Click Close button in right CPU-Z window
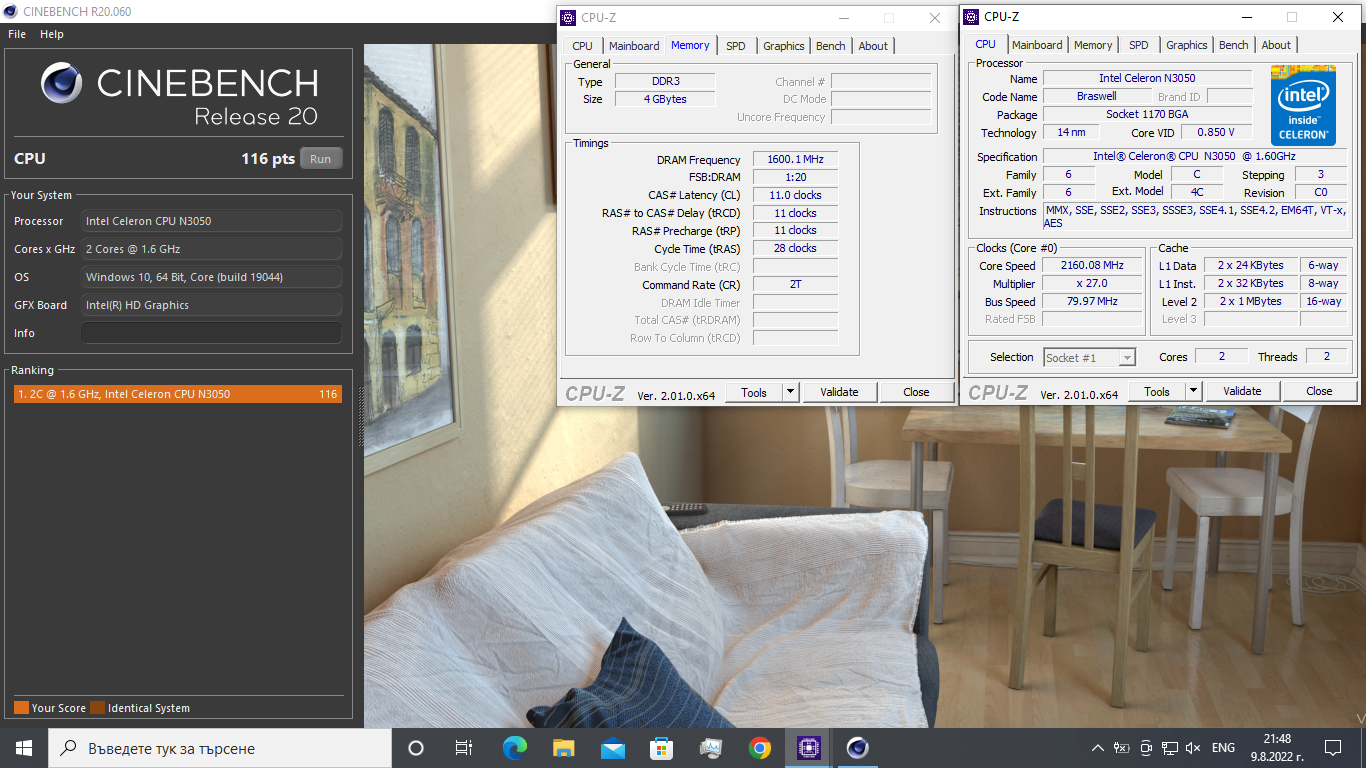 coord(1319,391)
